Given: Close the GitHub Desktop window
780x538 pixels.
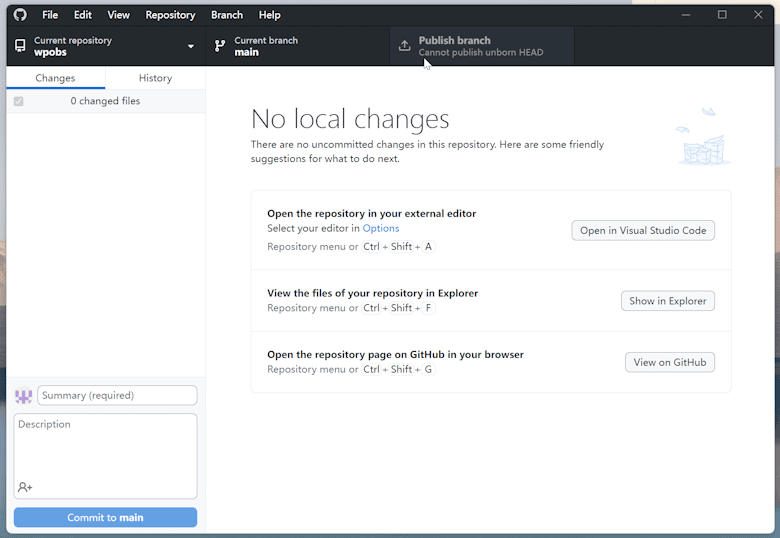Looking at the screenshot, I should (x=758, y=15).
